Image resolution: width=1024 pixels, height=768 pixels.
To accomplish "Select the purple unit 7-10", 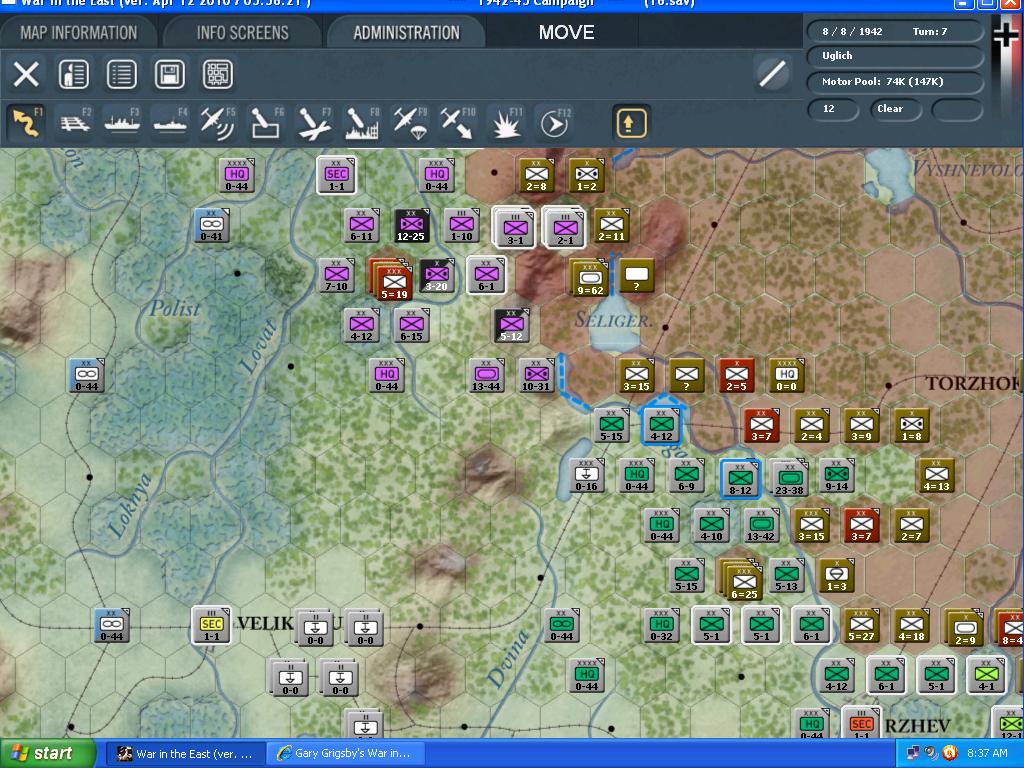I will pos(336,275).
